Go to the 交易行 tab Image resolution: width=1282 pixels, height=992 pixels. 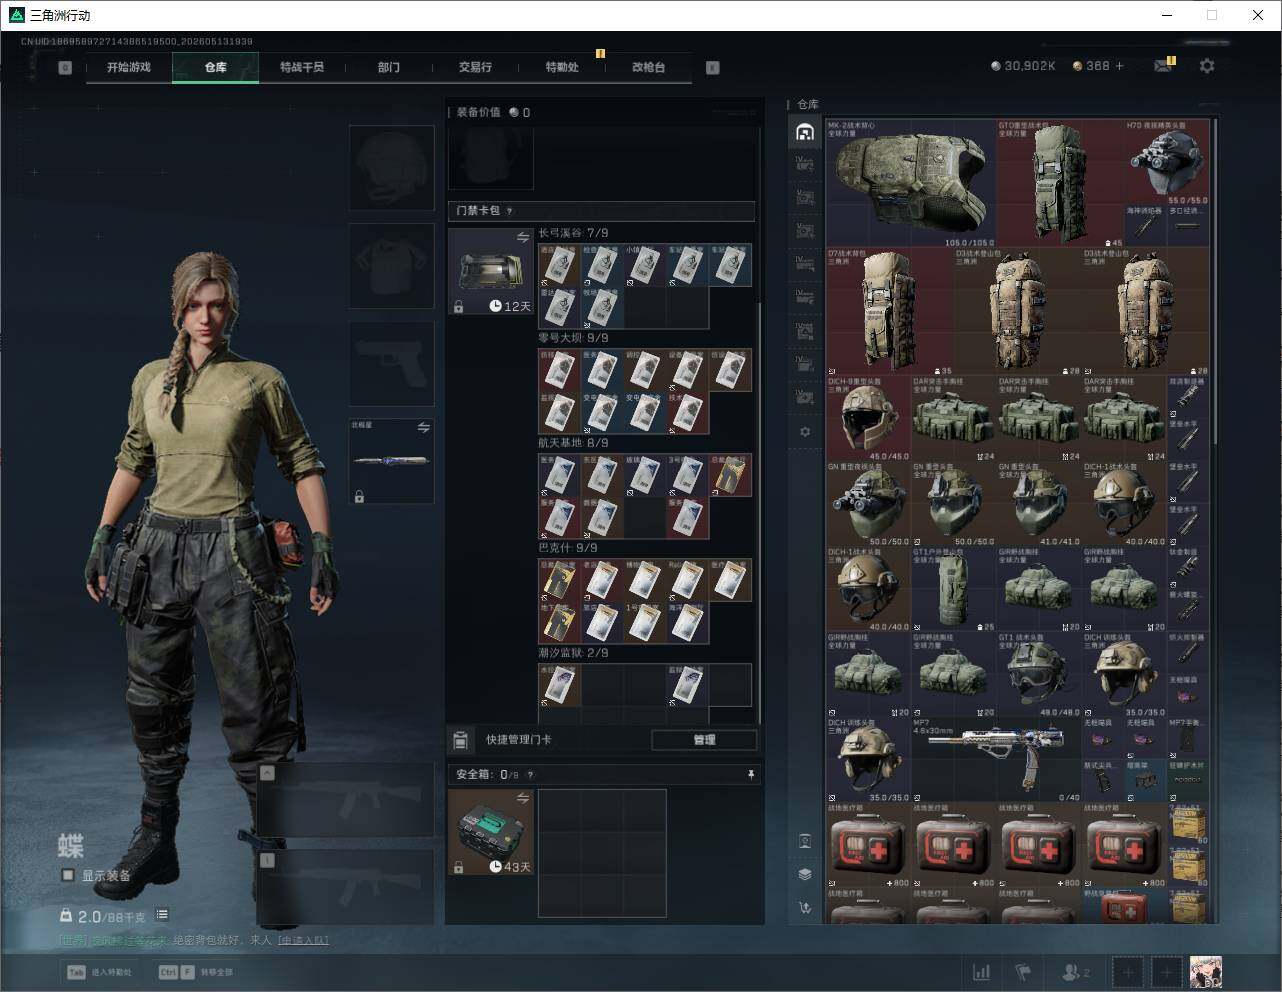(x=475, y=67)
